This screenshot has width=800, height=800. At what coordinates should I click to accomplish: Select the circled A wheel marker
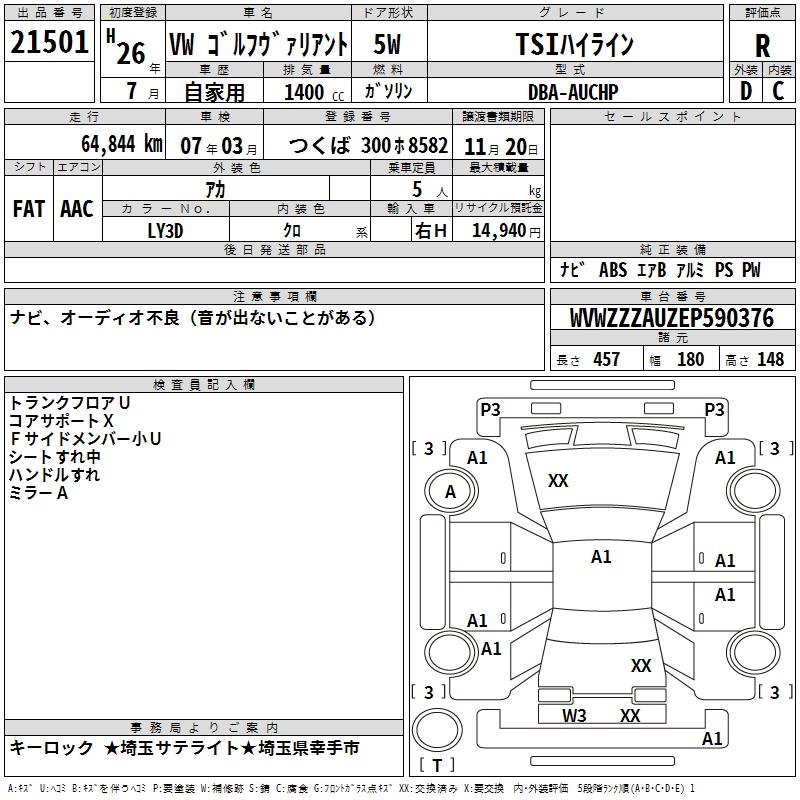point(450,492)
